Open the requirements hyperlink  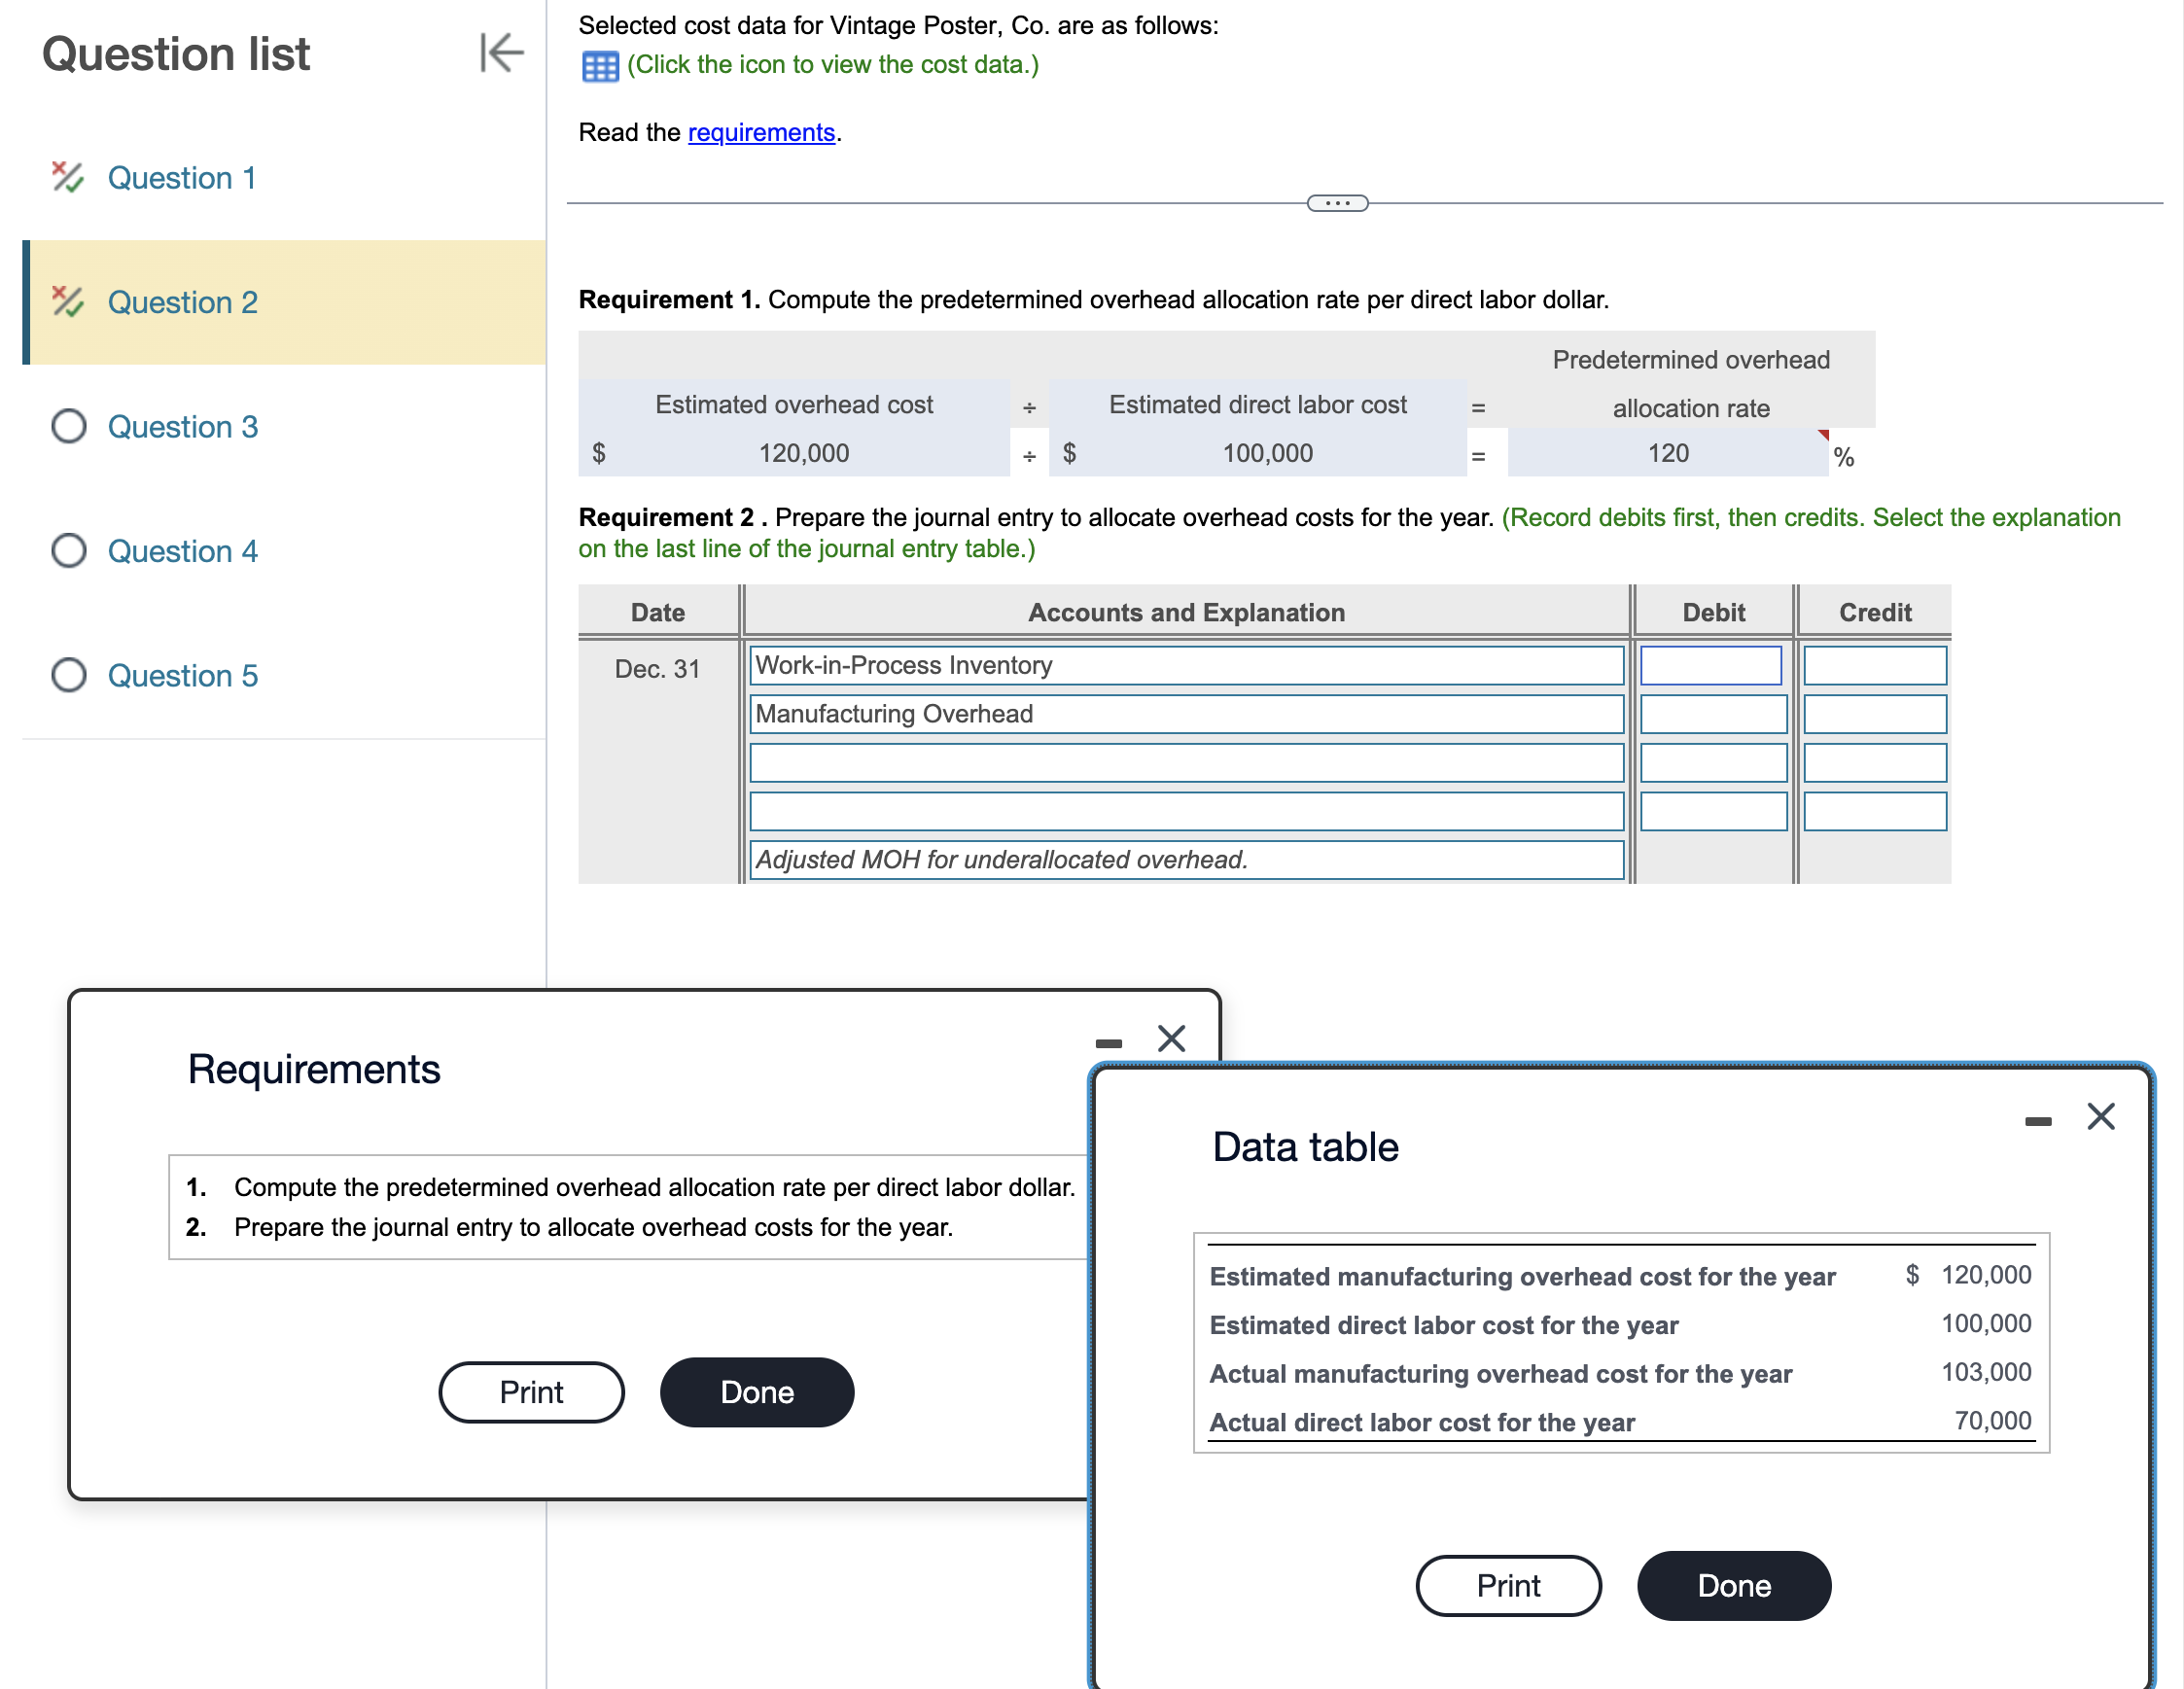coord(761,132)
